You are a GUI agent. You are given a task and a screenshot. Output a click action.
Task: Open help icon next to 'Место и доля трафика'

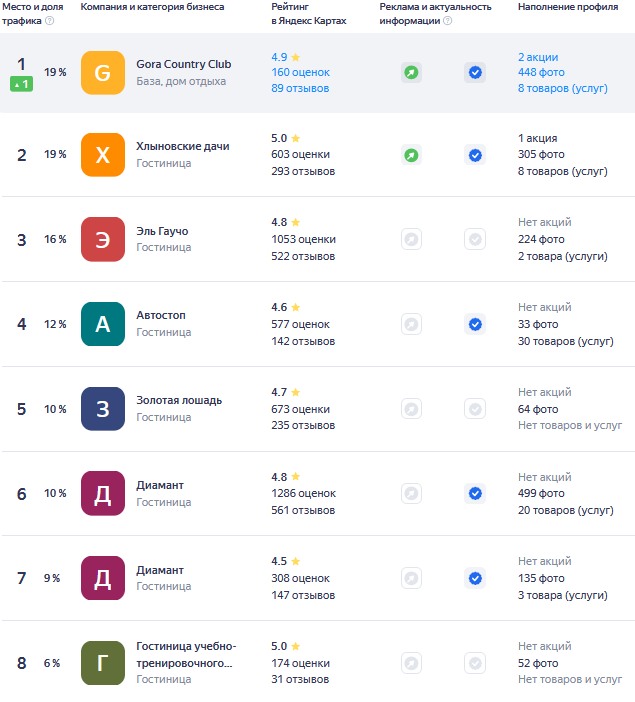point(50,21)
